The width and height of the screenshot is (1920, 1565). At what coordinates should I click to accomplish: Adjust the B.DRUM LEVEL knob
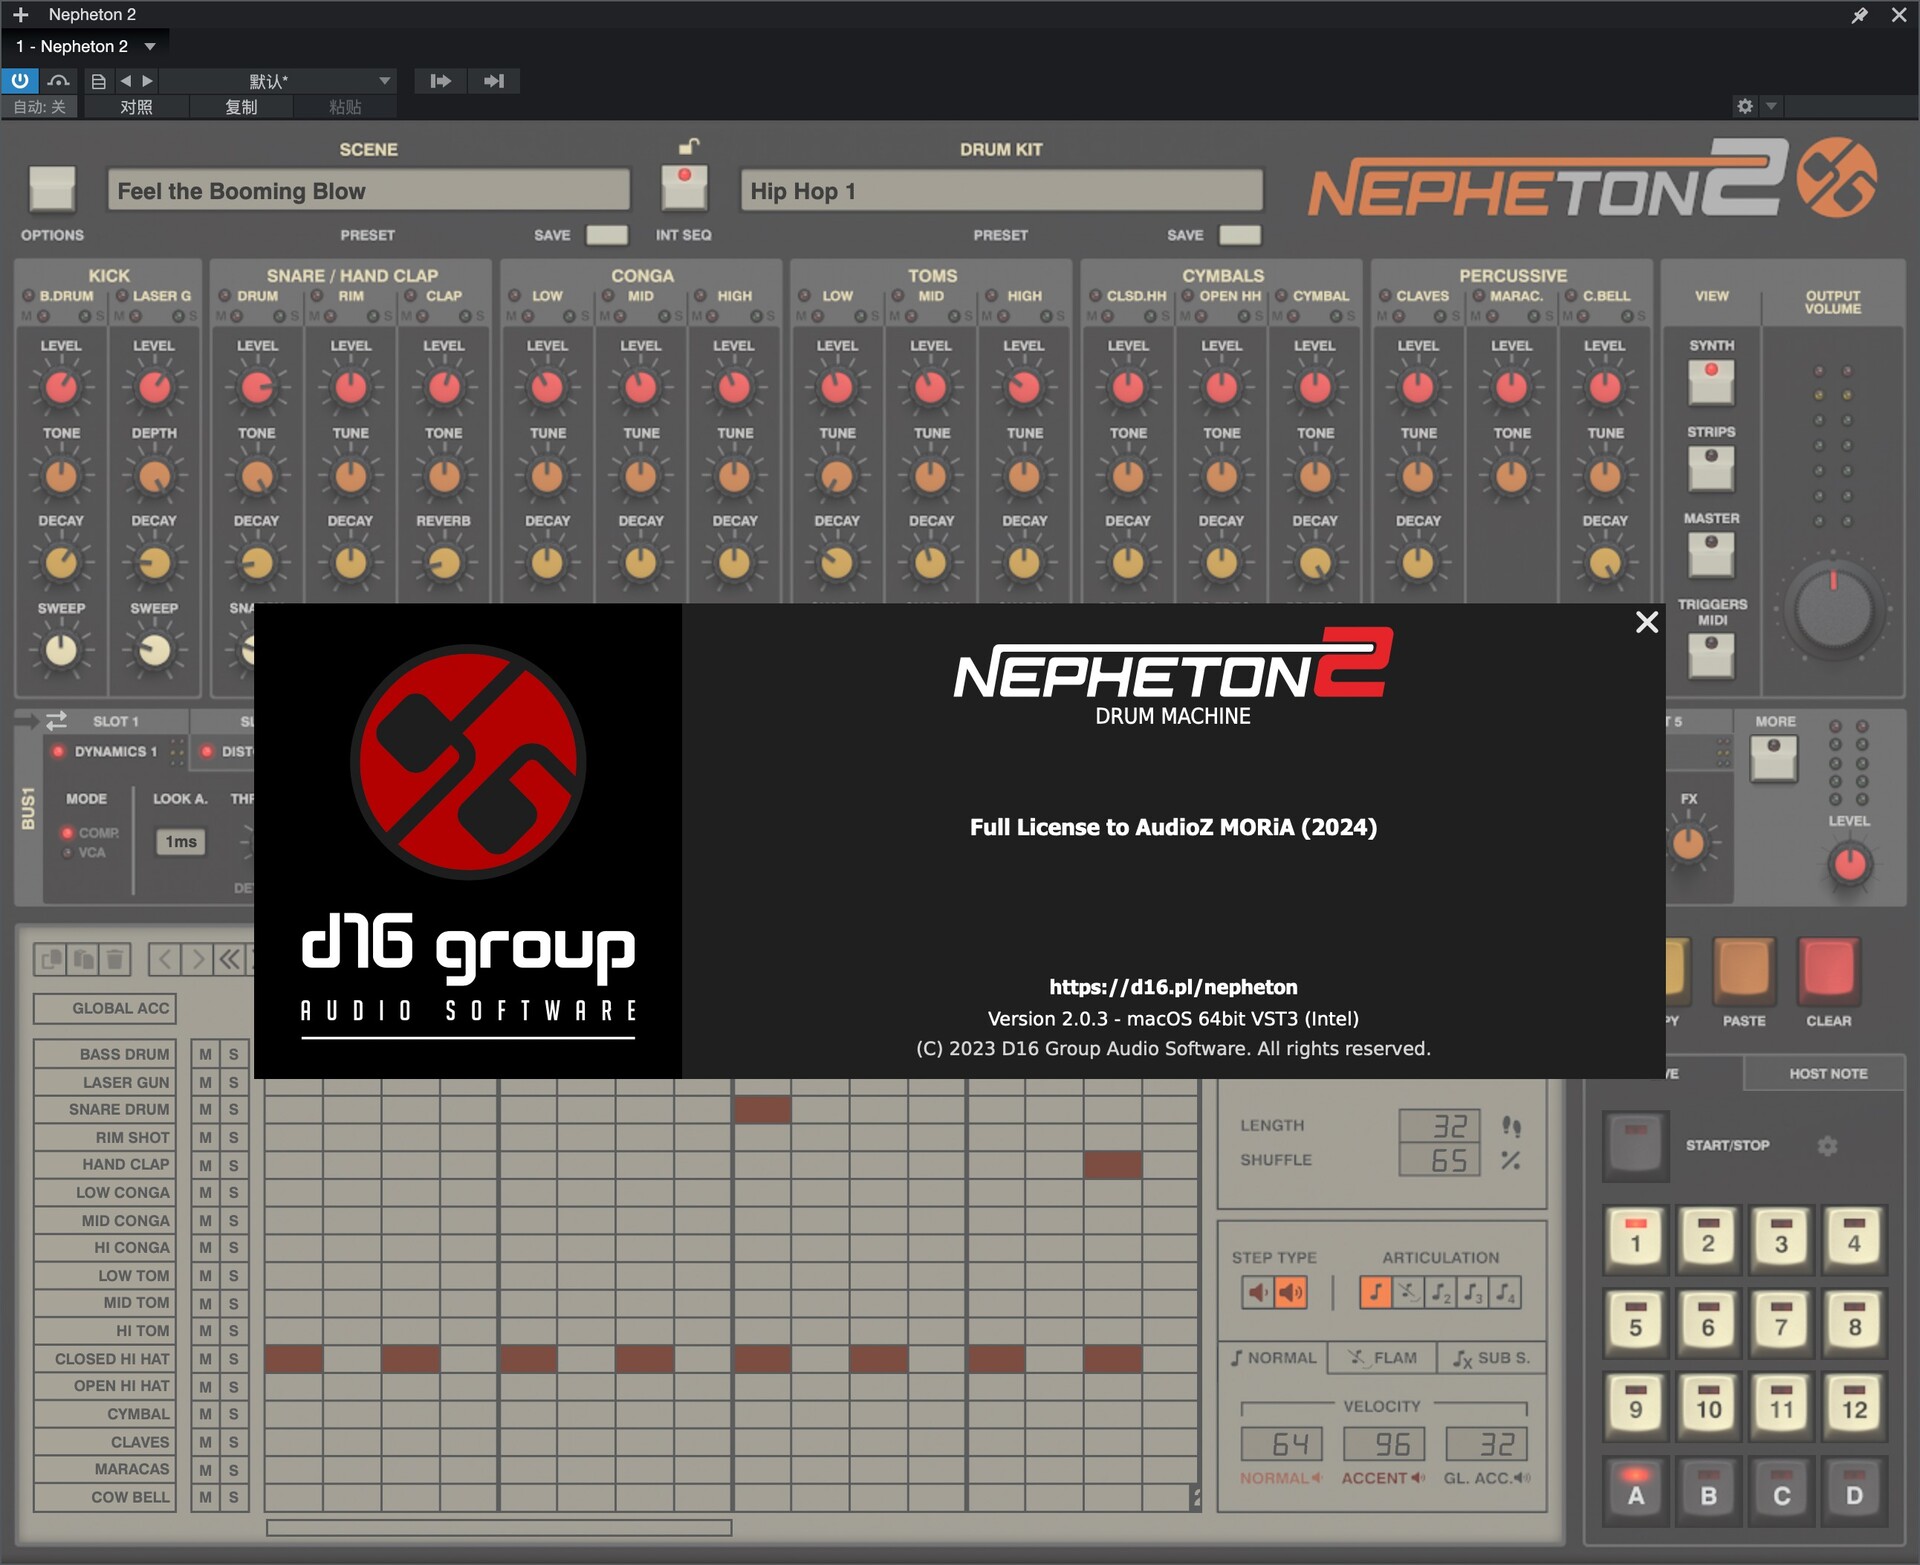pyautogui.click(x=61, y=387)
